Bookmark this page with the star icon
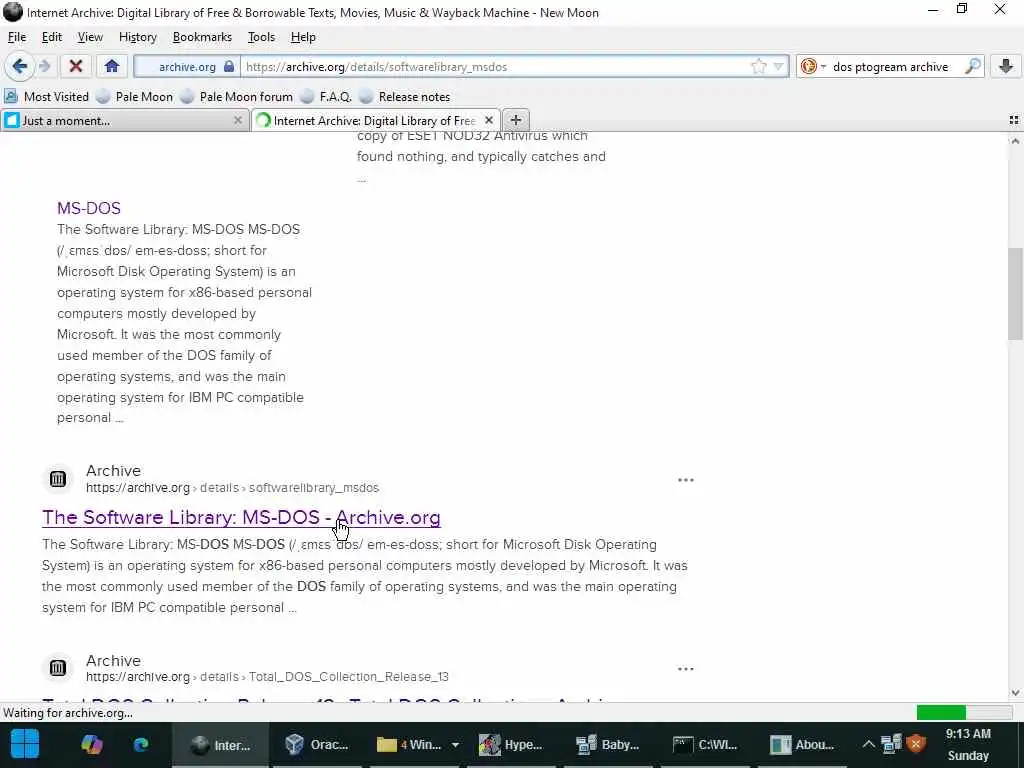The height and width of the screenshot is (768, 1024). [758, 67]
